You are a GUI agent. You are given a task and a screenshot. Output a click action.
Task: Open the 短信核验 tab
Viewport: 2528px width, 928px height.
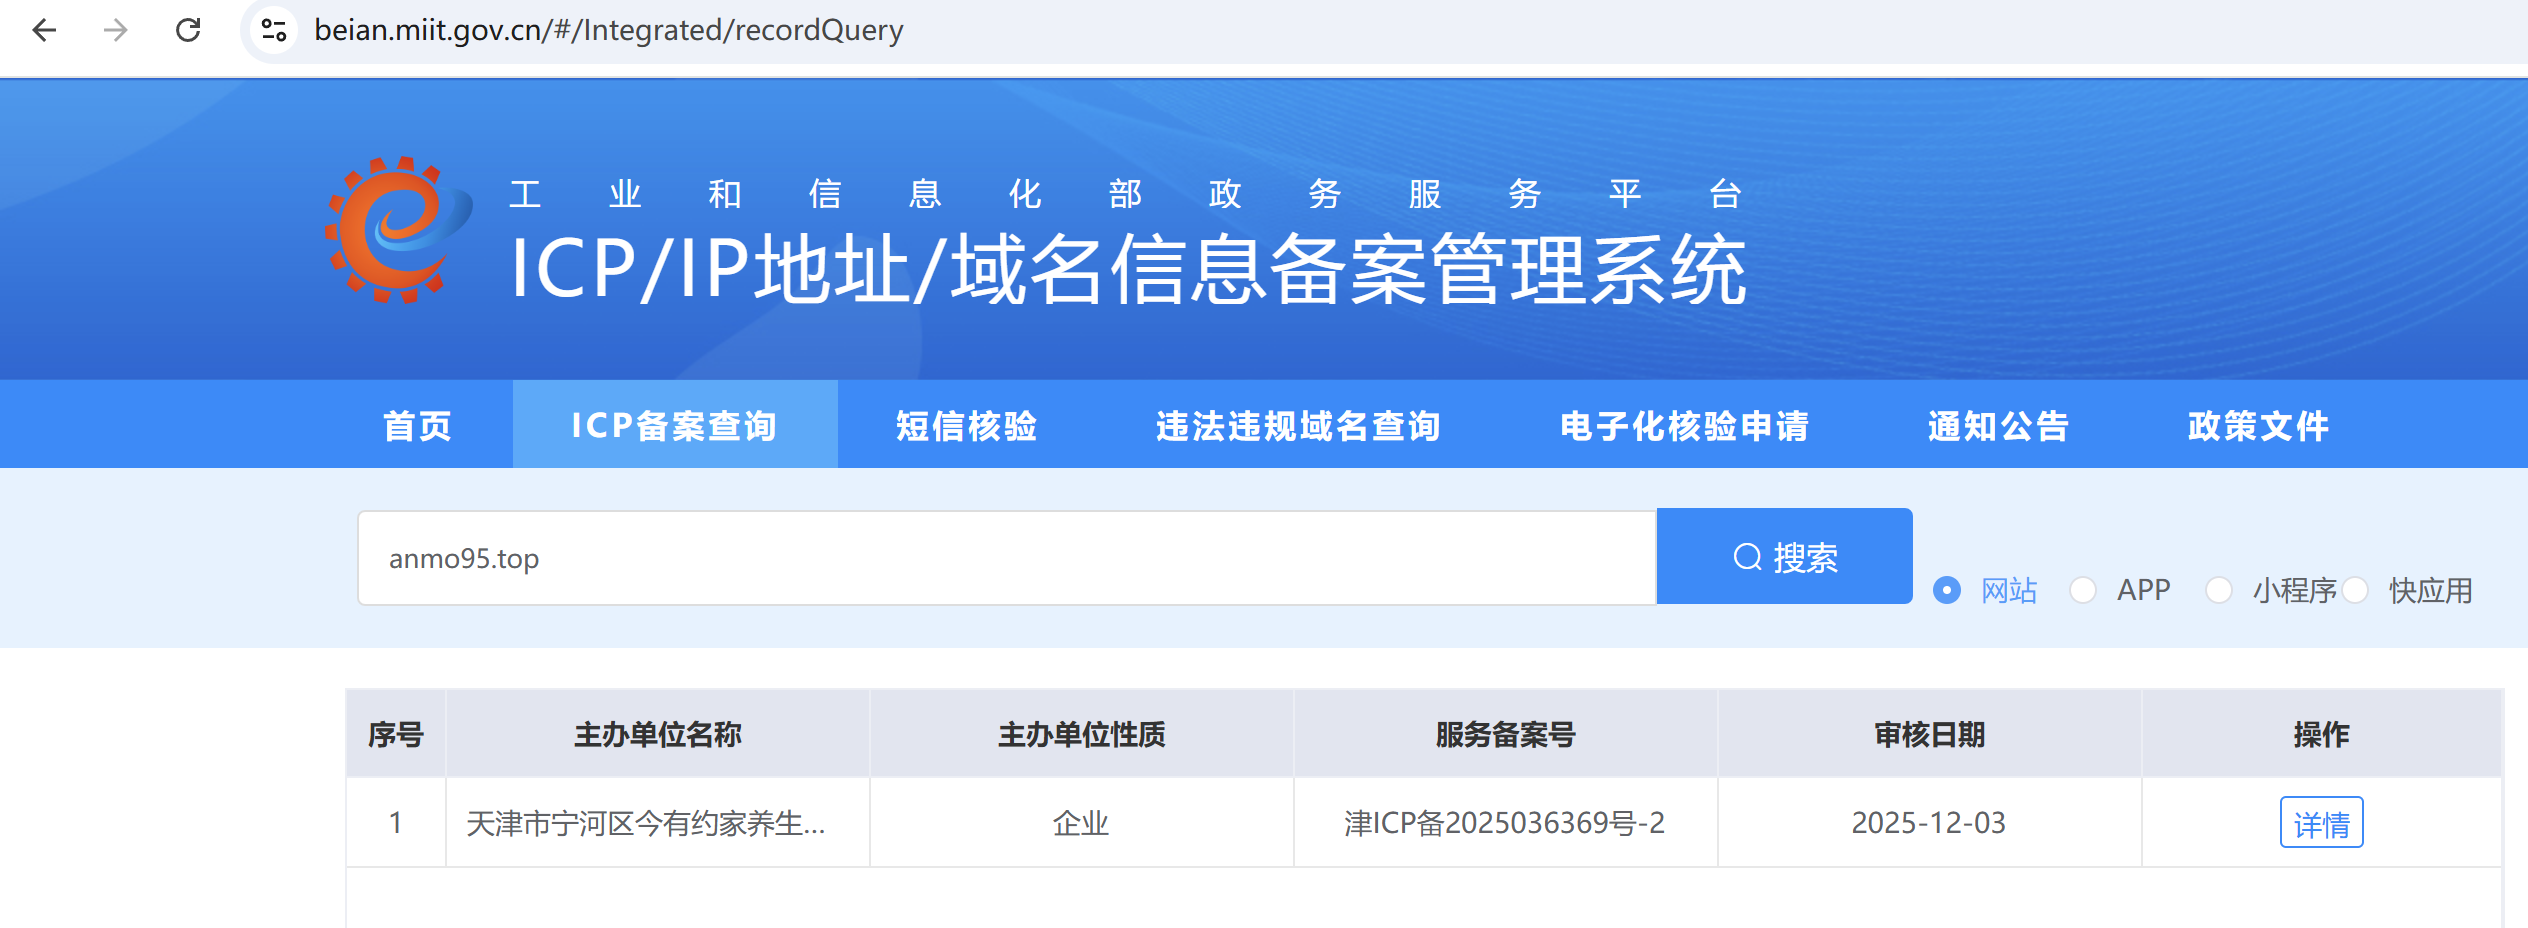pyautogui.click(x=967, y=425)
